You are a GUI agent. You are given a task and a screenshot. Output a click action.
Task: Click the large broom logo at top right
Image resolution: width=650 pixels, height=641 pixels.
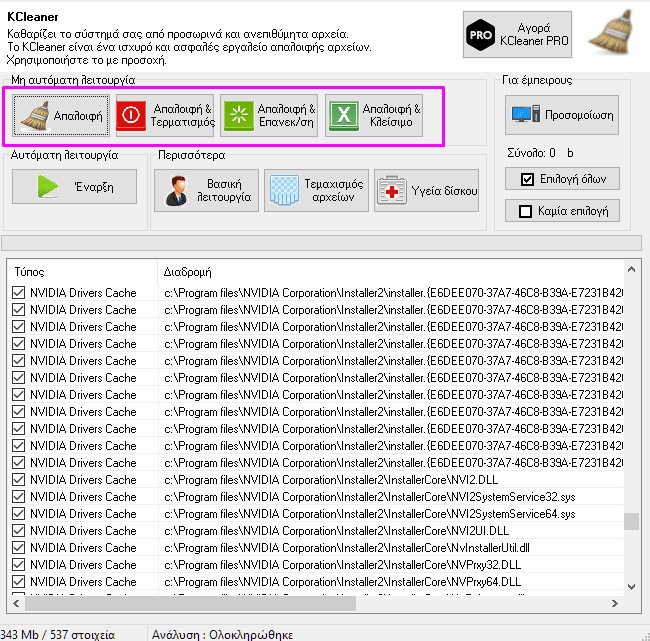coord(611,33)
